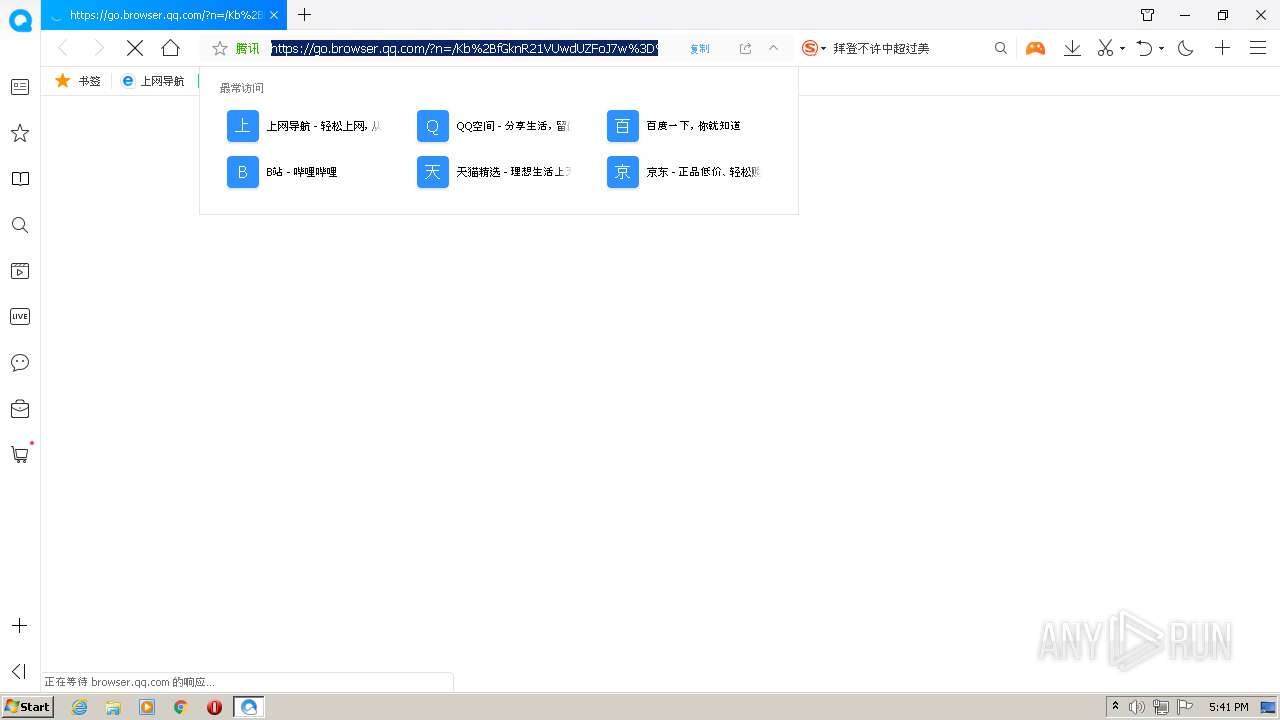The image size is (1280, 720).
Task: Go forward to next page
Action: [98, 48]
